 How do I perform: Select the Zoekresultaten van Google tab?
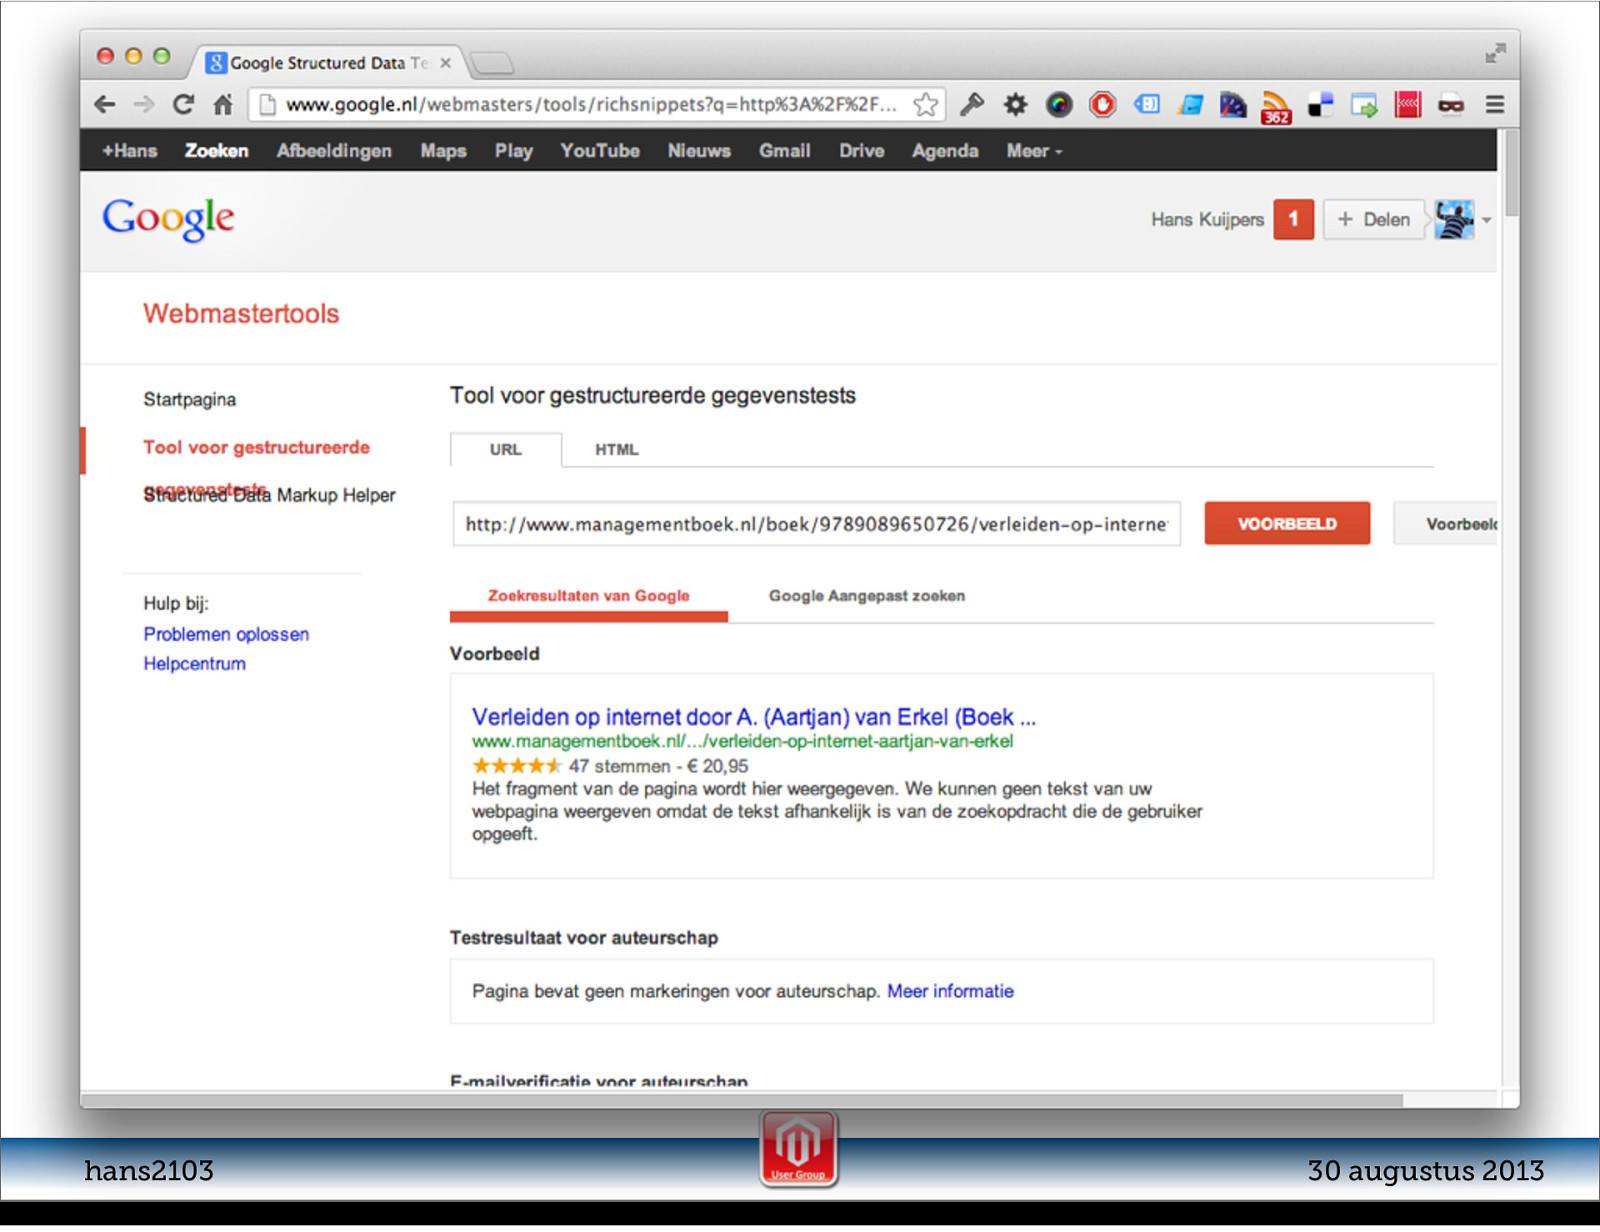coord(589,596)
